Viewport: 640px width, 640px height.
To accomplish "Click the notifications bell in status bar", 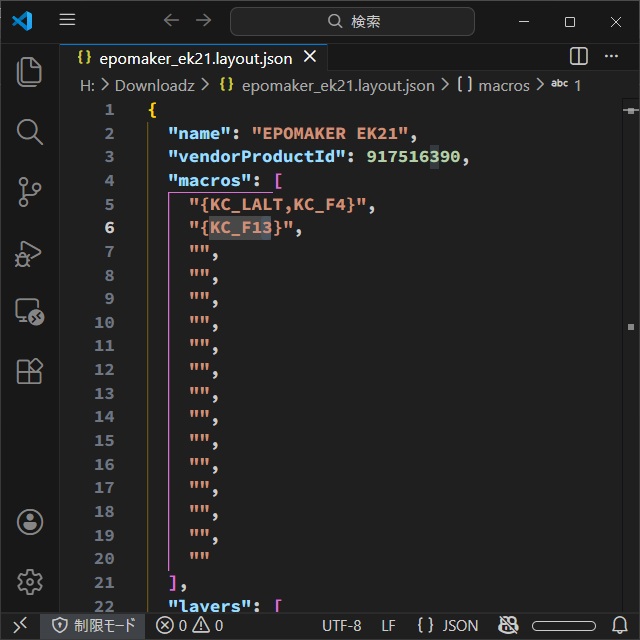I will tap(619, 626).
